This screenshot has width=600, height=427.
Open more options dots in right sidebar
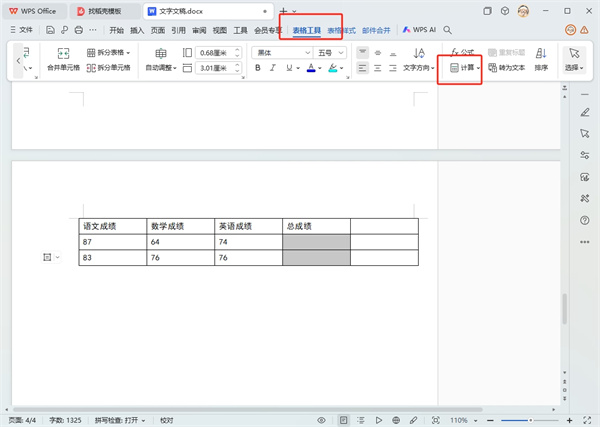pyautogui.click(x=585, y=242)
